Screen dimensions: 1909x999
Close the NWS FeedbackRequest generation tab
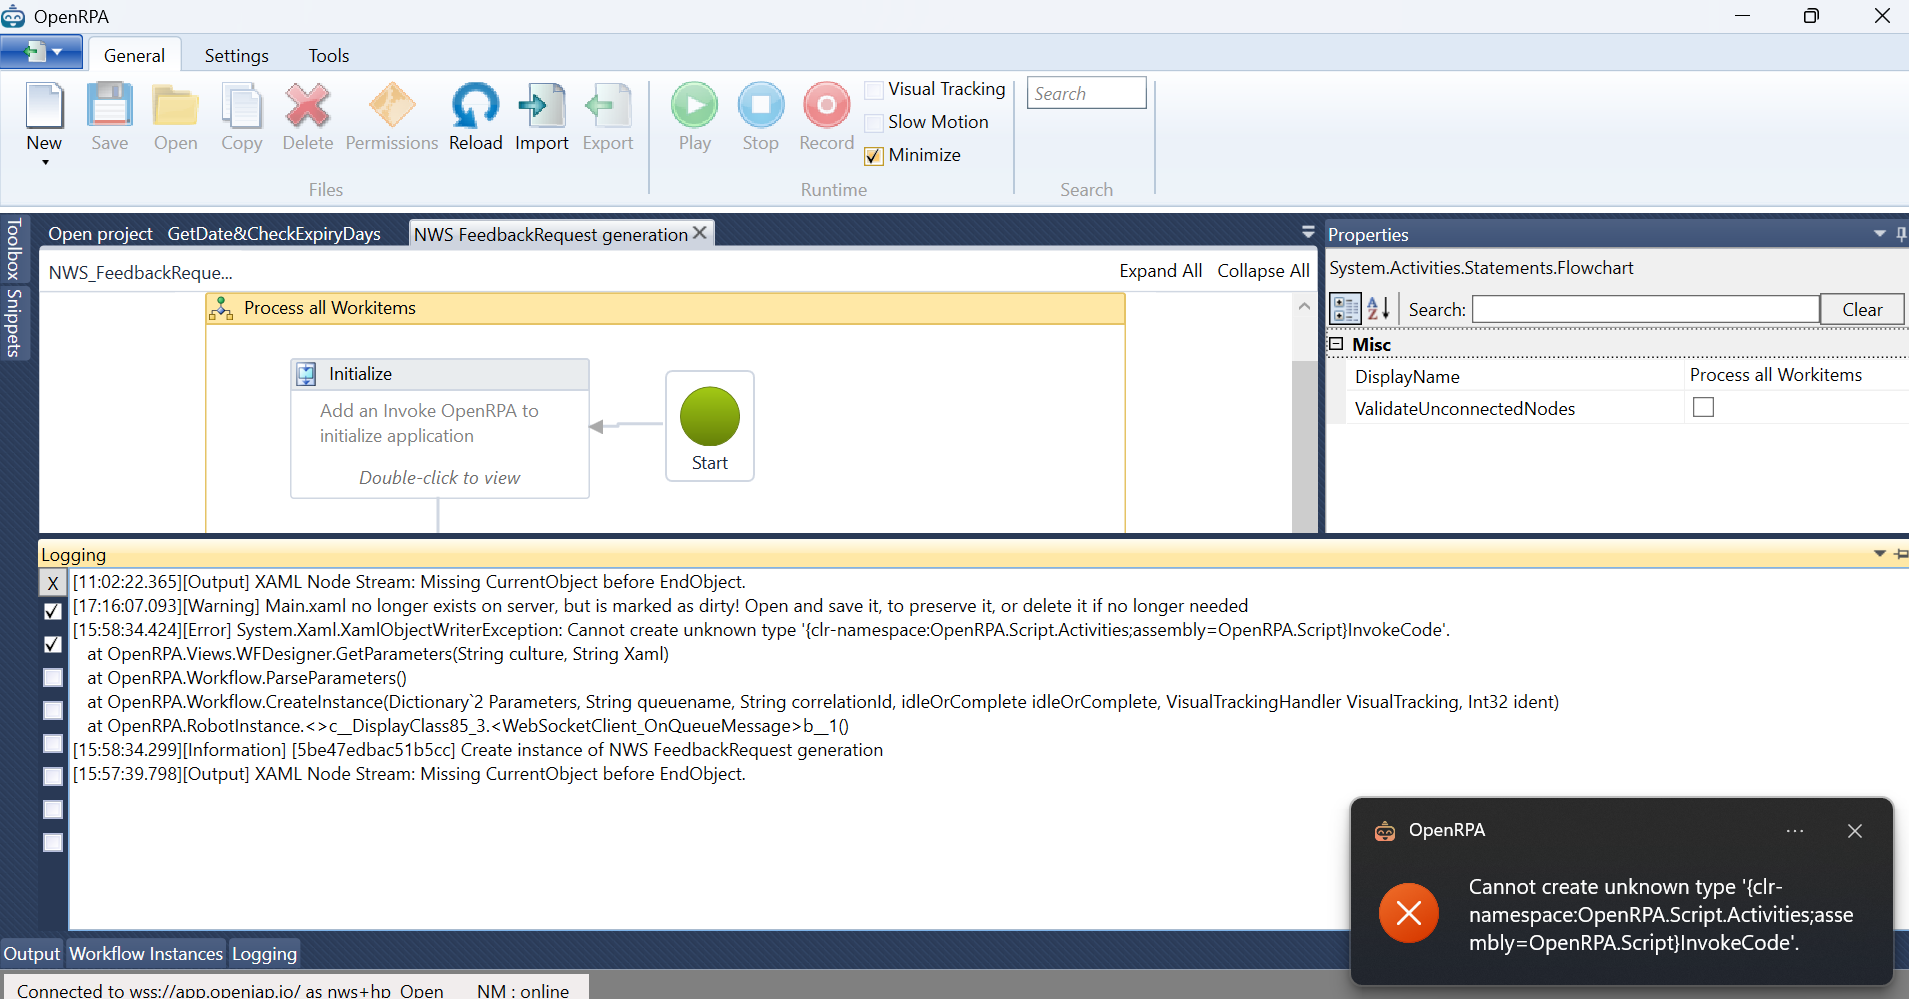(700, 233)
